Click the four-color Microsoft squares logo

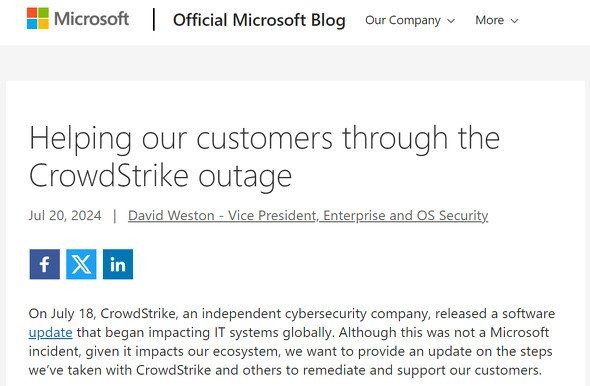(38, 18)
